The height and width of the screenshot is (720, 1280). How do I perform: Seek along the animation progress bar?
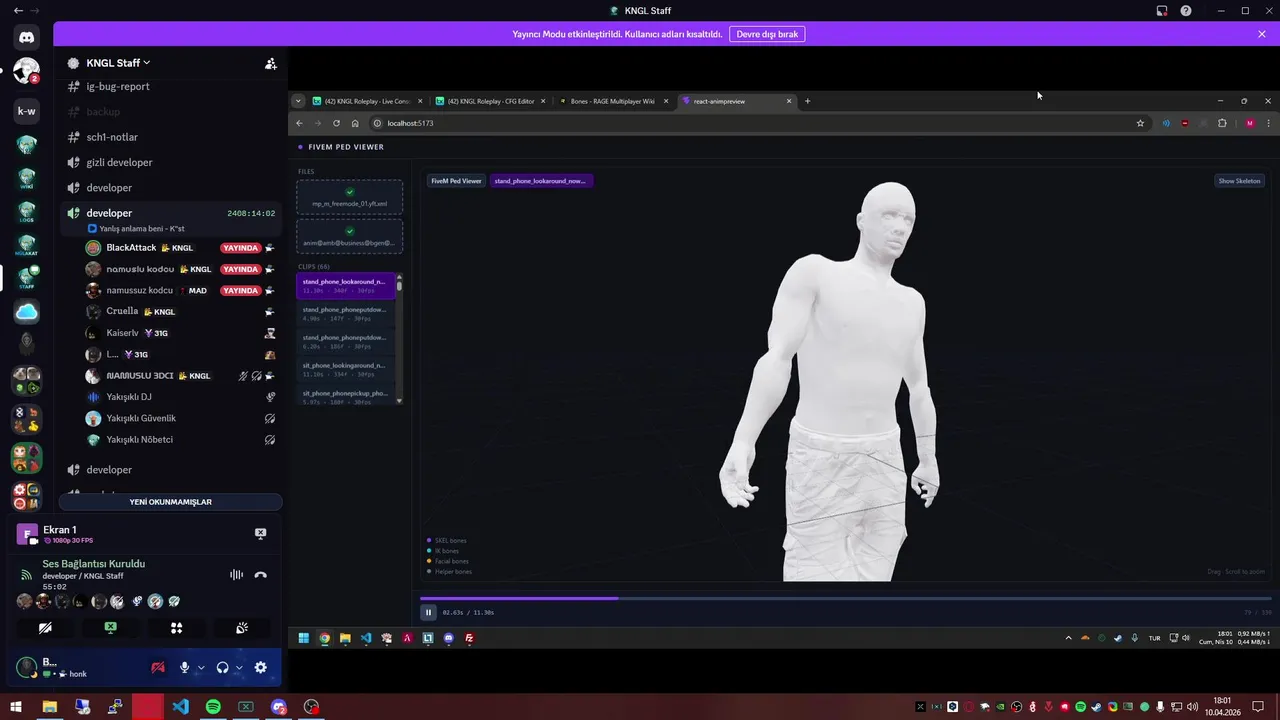coord(846,598)
